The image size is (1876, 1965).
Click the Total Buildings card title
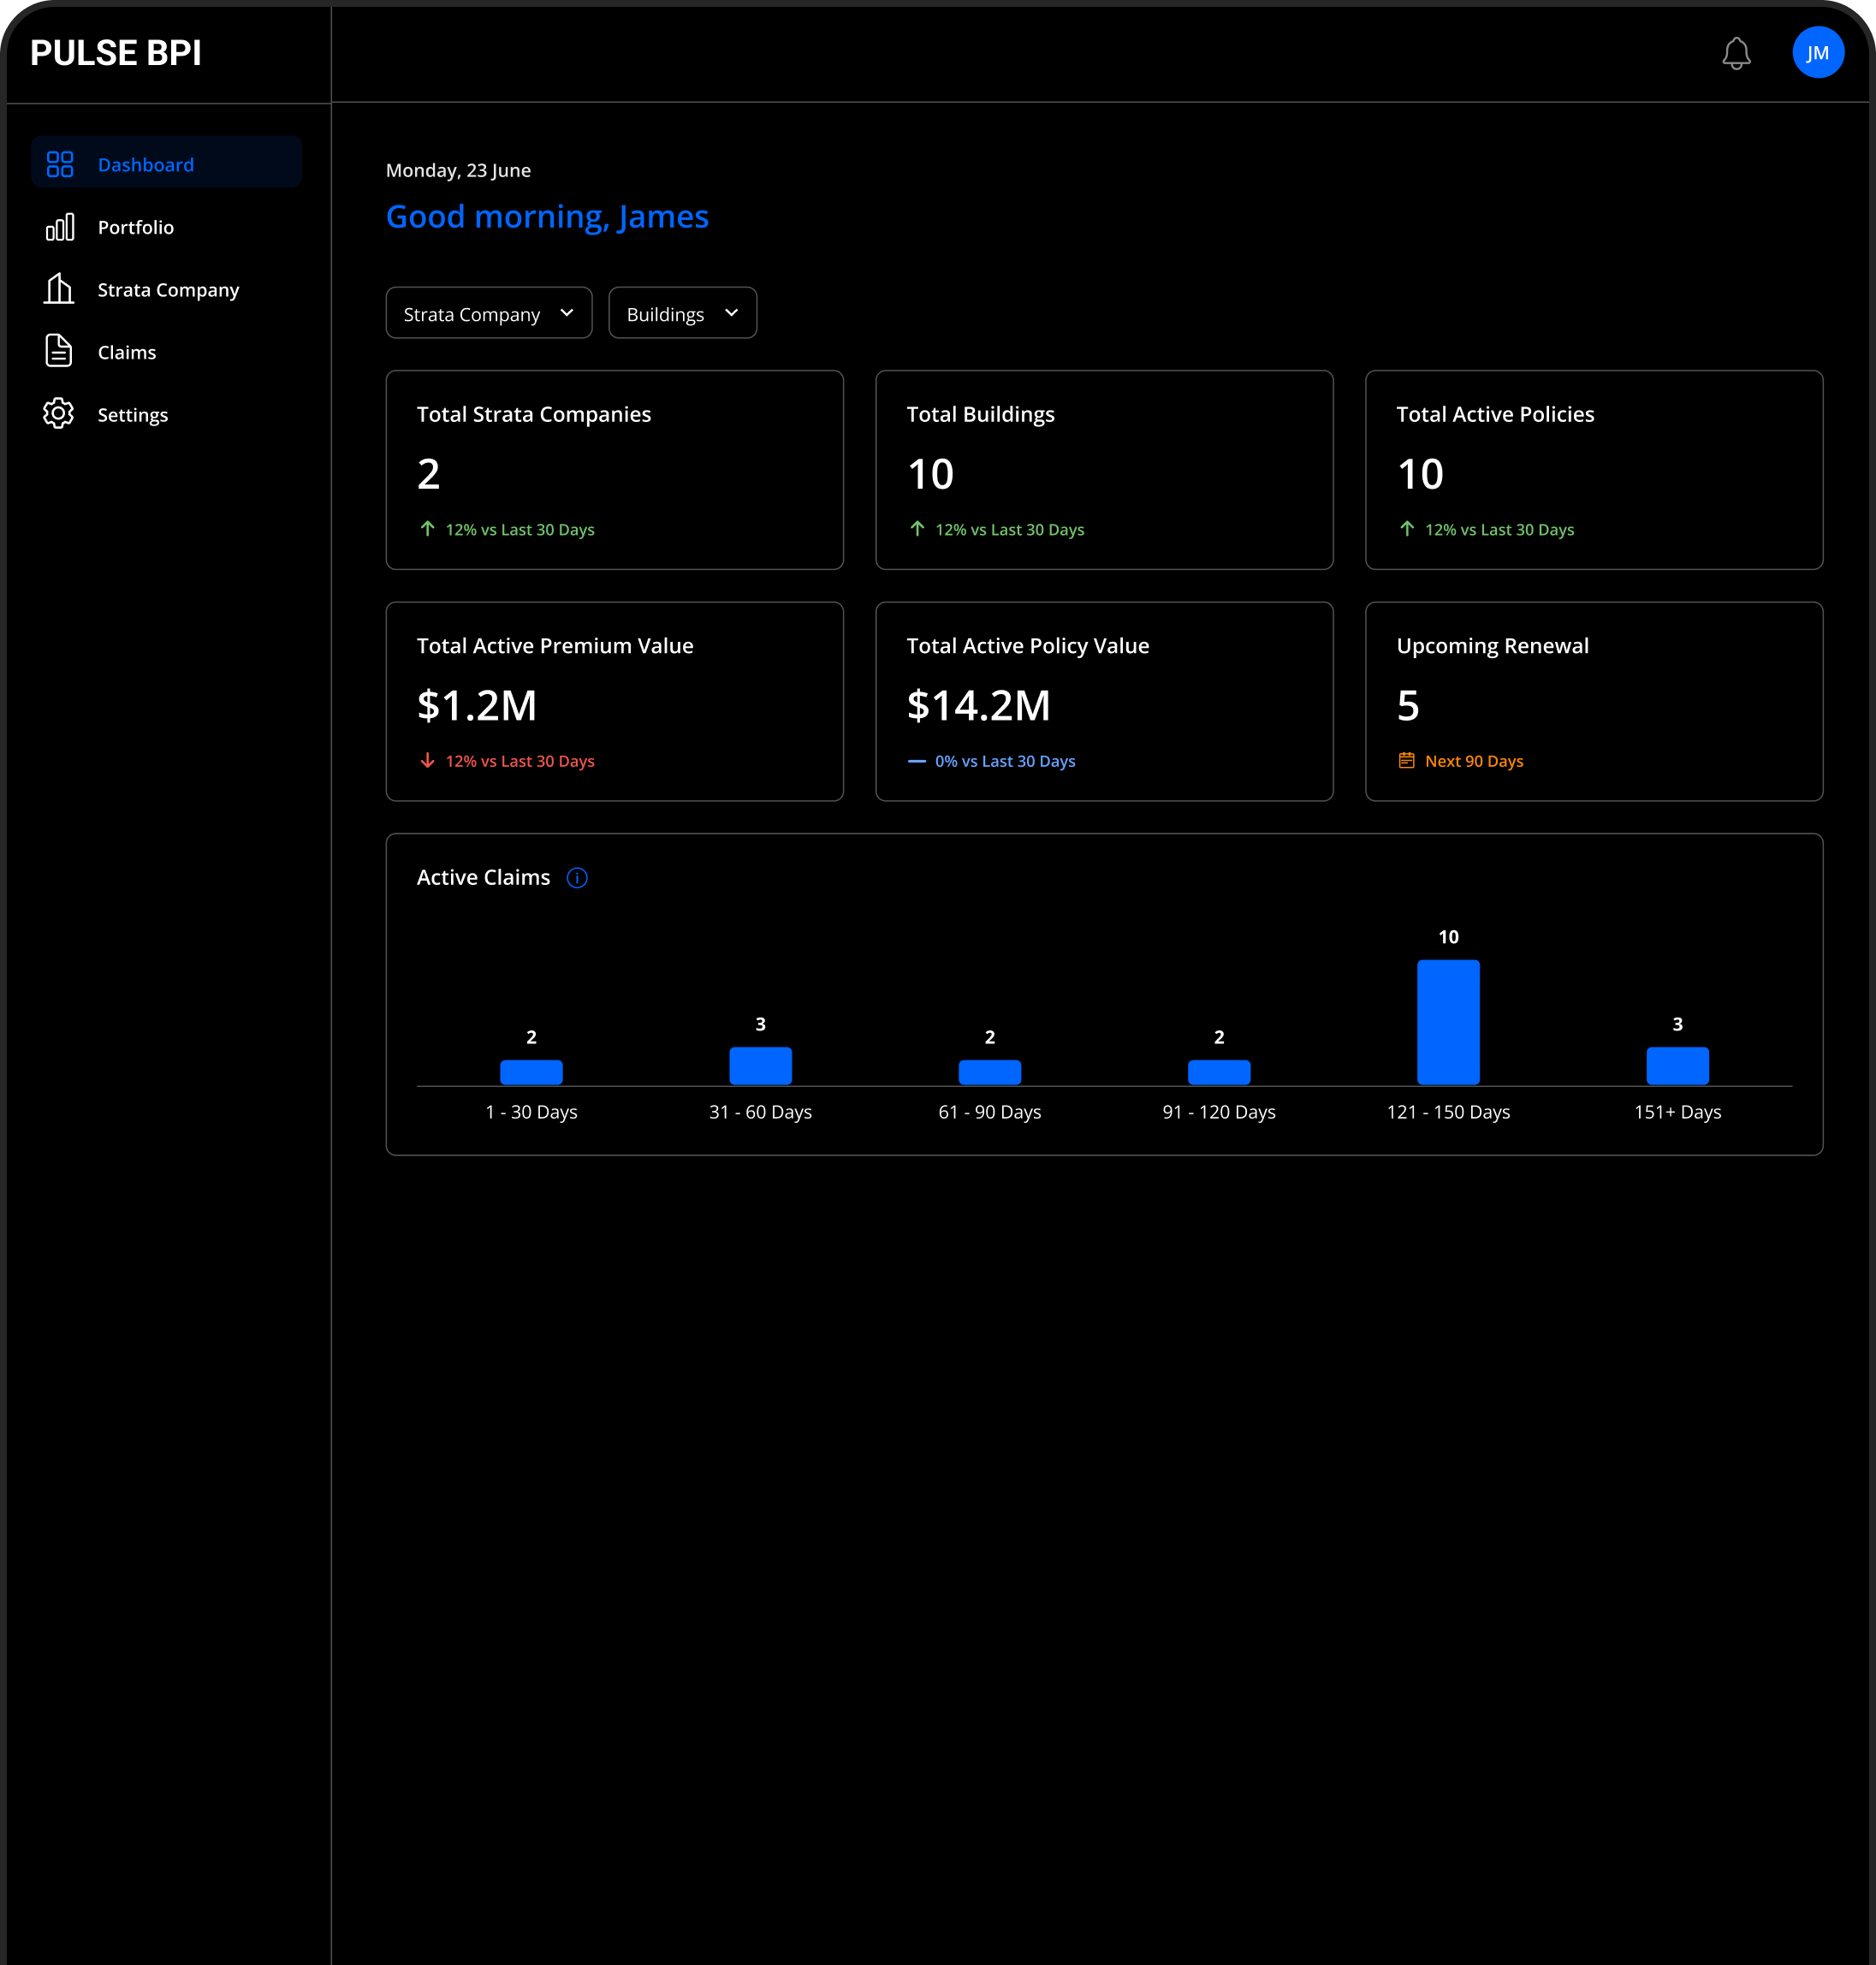pyautogui.click(x=981, y=414)
